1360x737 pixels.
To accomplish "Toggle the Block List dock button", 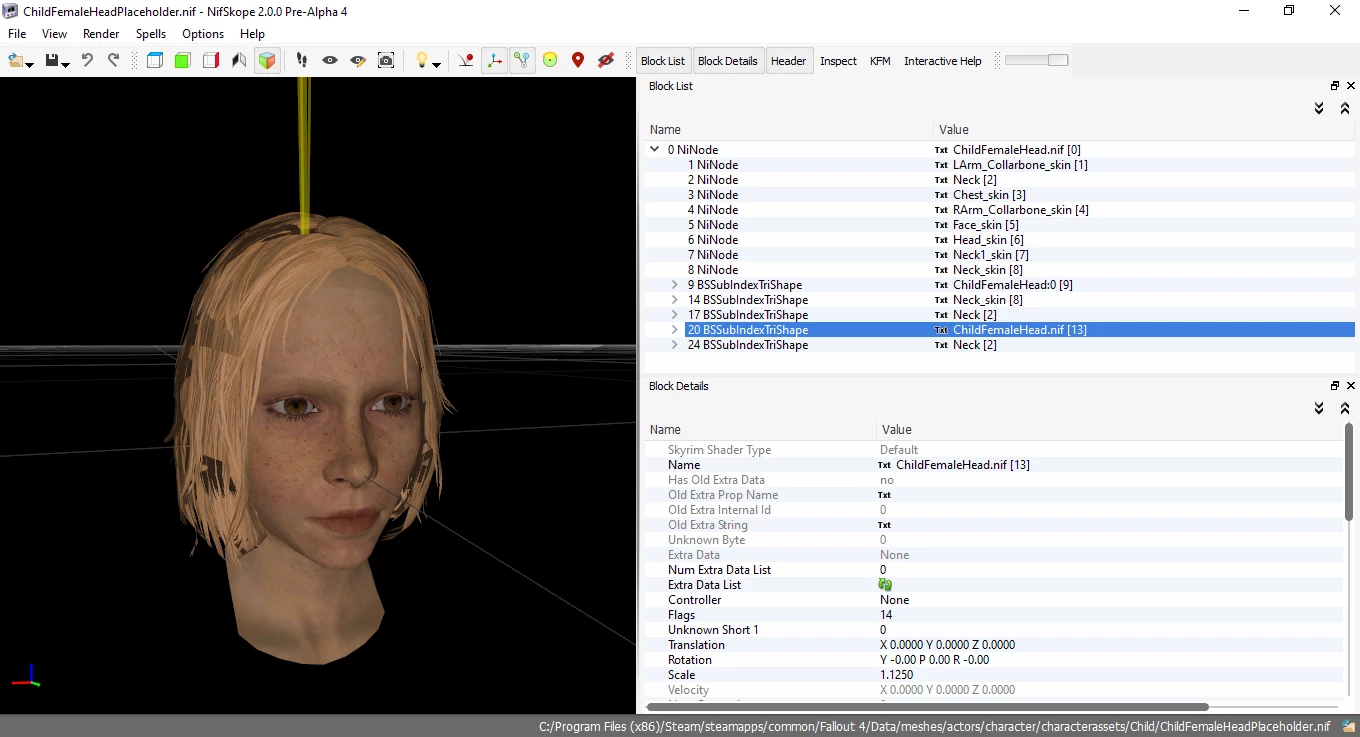I will 663,61.
